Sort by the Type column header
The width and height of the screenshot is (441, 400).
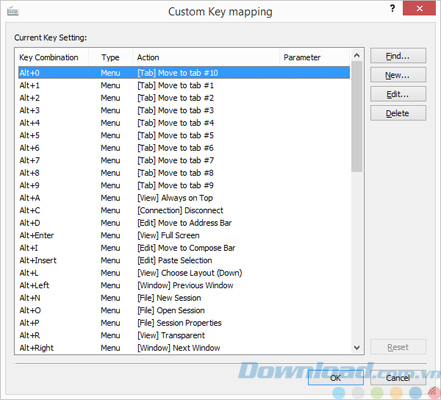click(x=111, y=57)
